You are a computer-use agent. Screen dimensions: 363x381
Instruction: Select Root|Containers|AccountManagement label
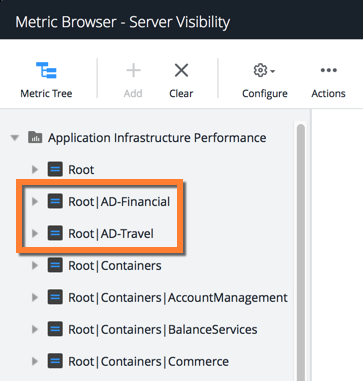(178, 298)
